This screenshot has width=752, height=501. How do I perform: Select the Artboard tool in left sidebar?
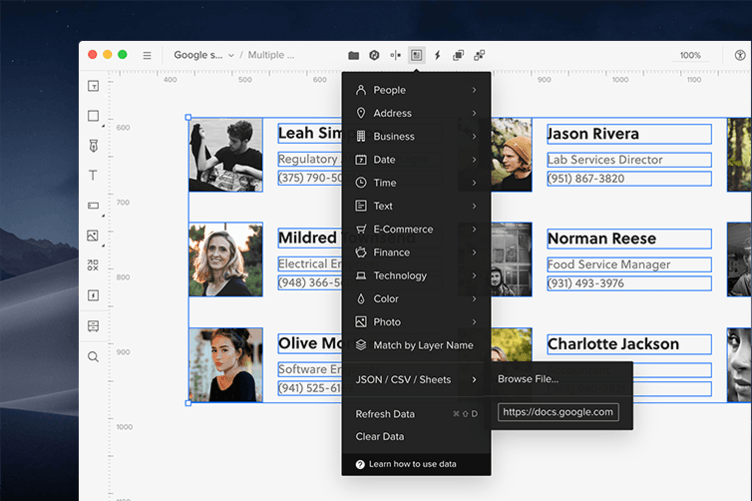click(94, 86)
